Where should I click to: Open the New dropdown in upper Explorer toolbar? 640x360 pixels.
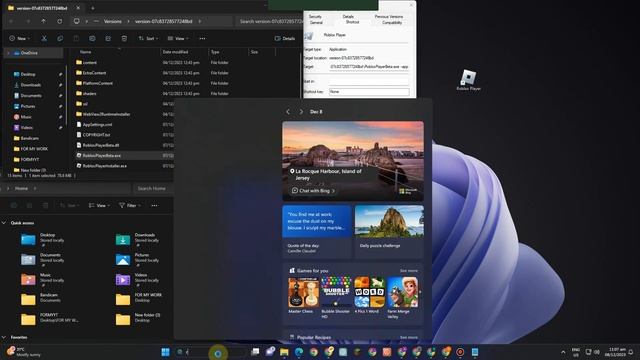click(20, 38)
